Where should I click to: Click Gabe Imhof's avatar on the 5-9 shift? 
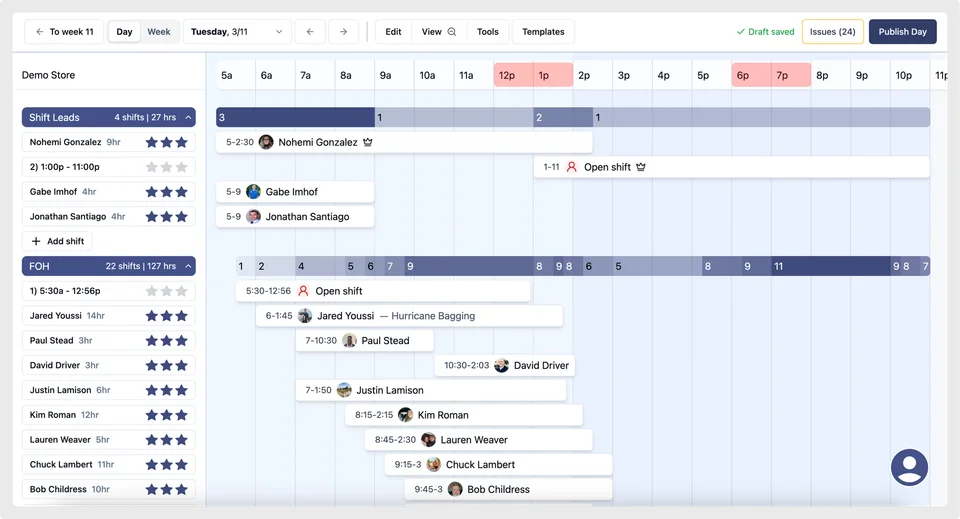tap(254, 192)
